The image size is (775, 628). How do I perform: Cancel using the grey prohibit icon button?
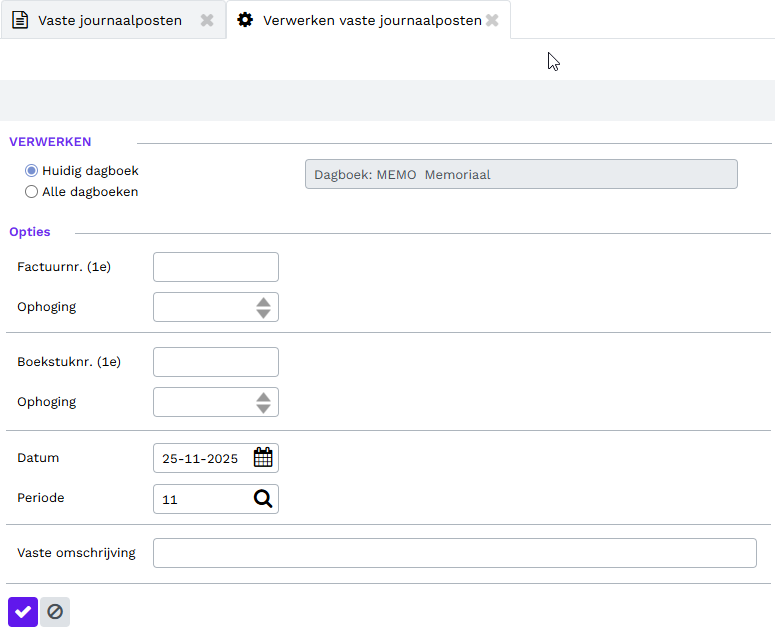pos(55,612)
